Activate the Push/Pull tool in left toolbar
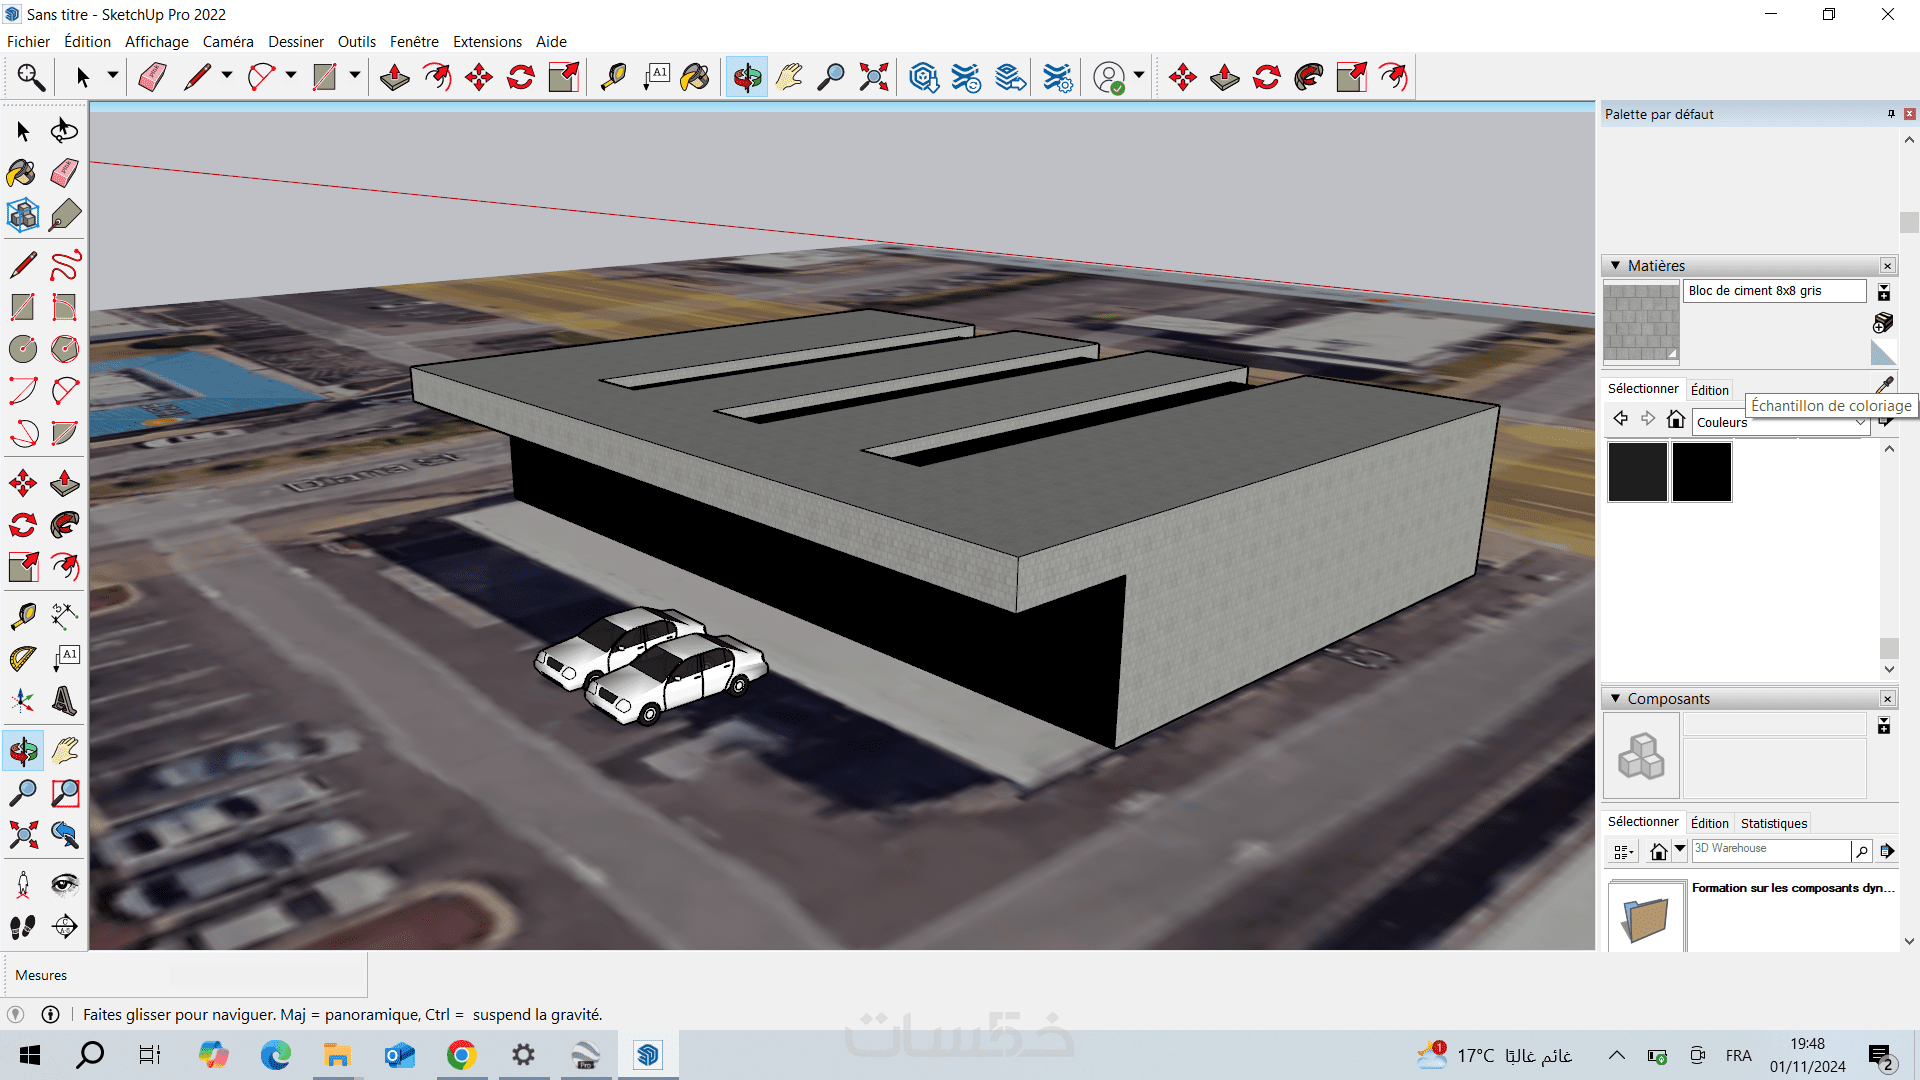Image resolution: width=1920 pixels, height=1080 pixels. click(x=64, y=483)
